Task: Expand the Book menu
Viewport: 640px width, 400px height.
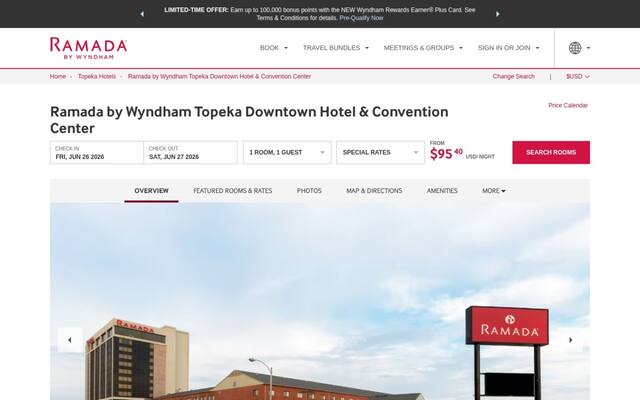Action: coord(274,48)
